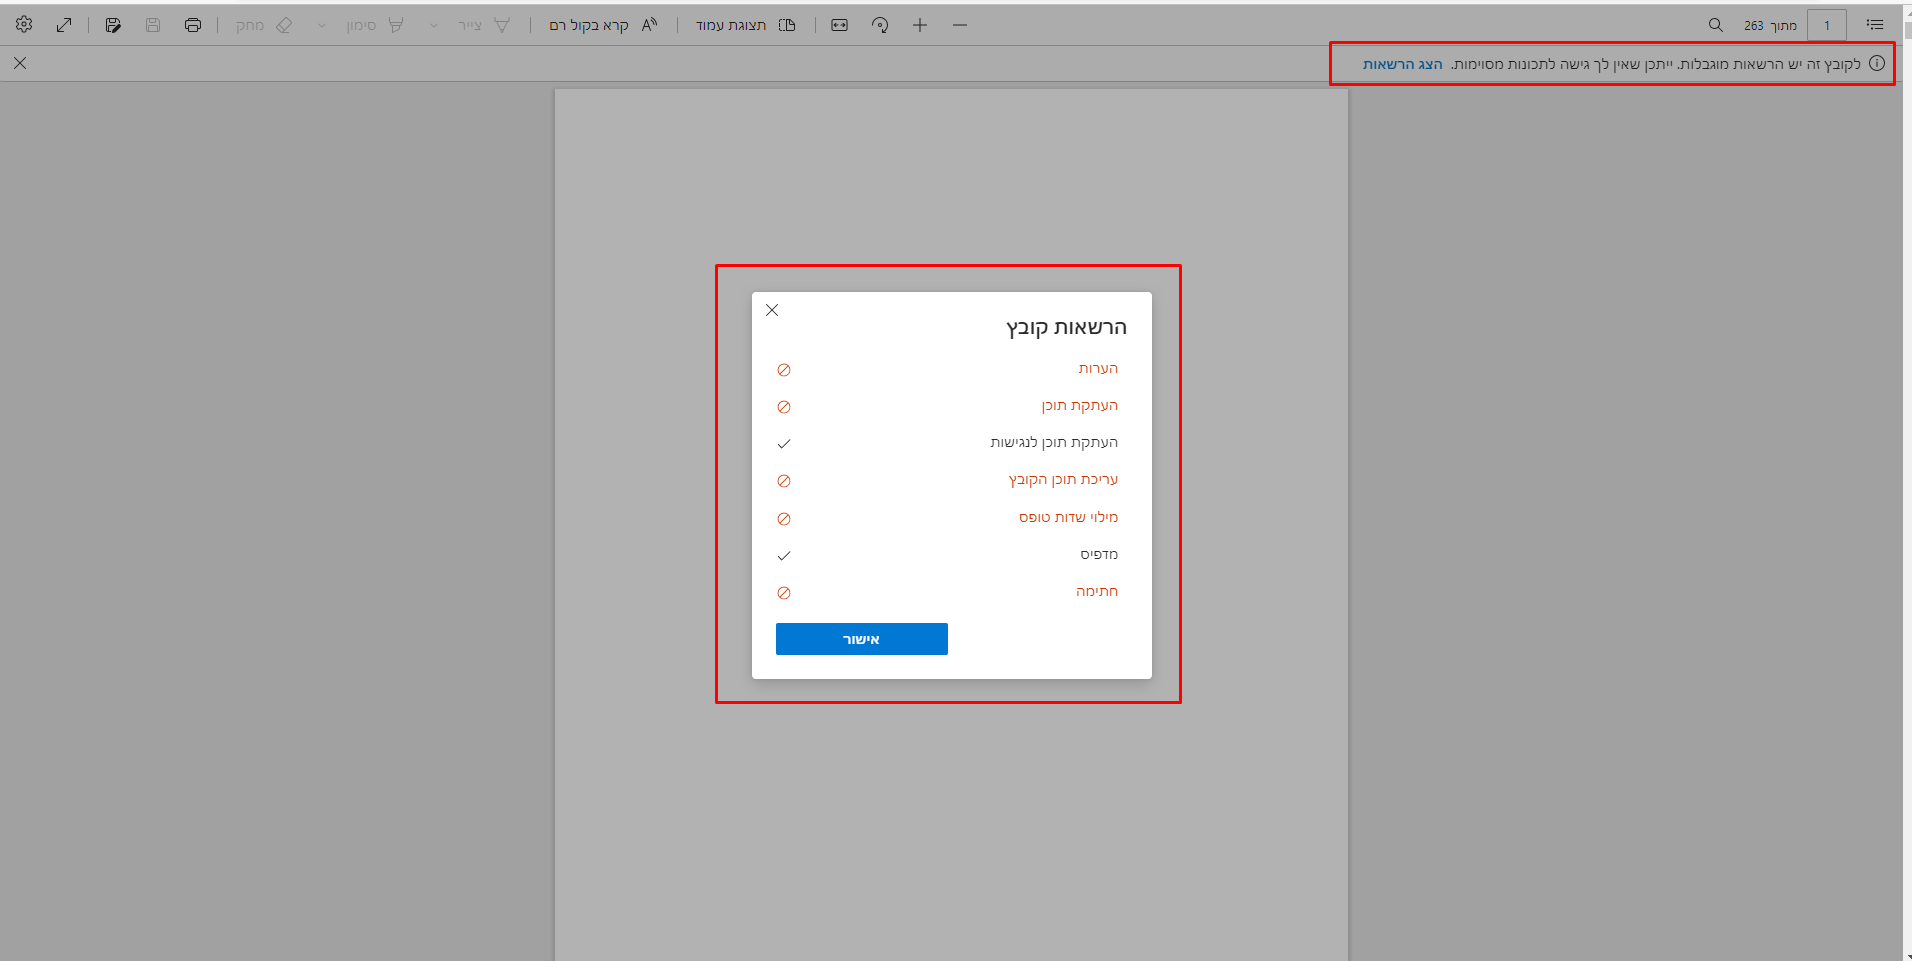Click the info icon on the notification bar

click(x=1877, y=63)
